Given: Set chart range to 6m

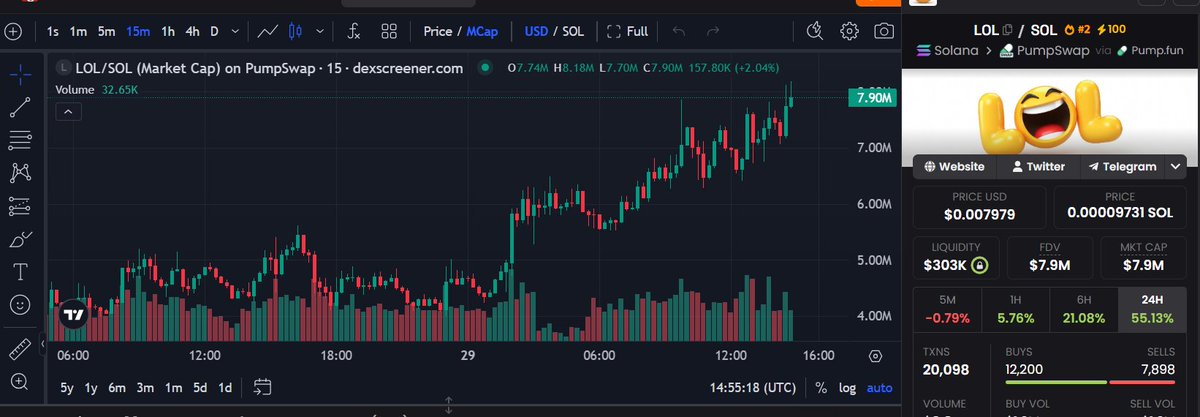Looking at the screenshot, I should click(118, 387).
